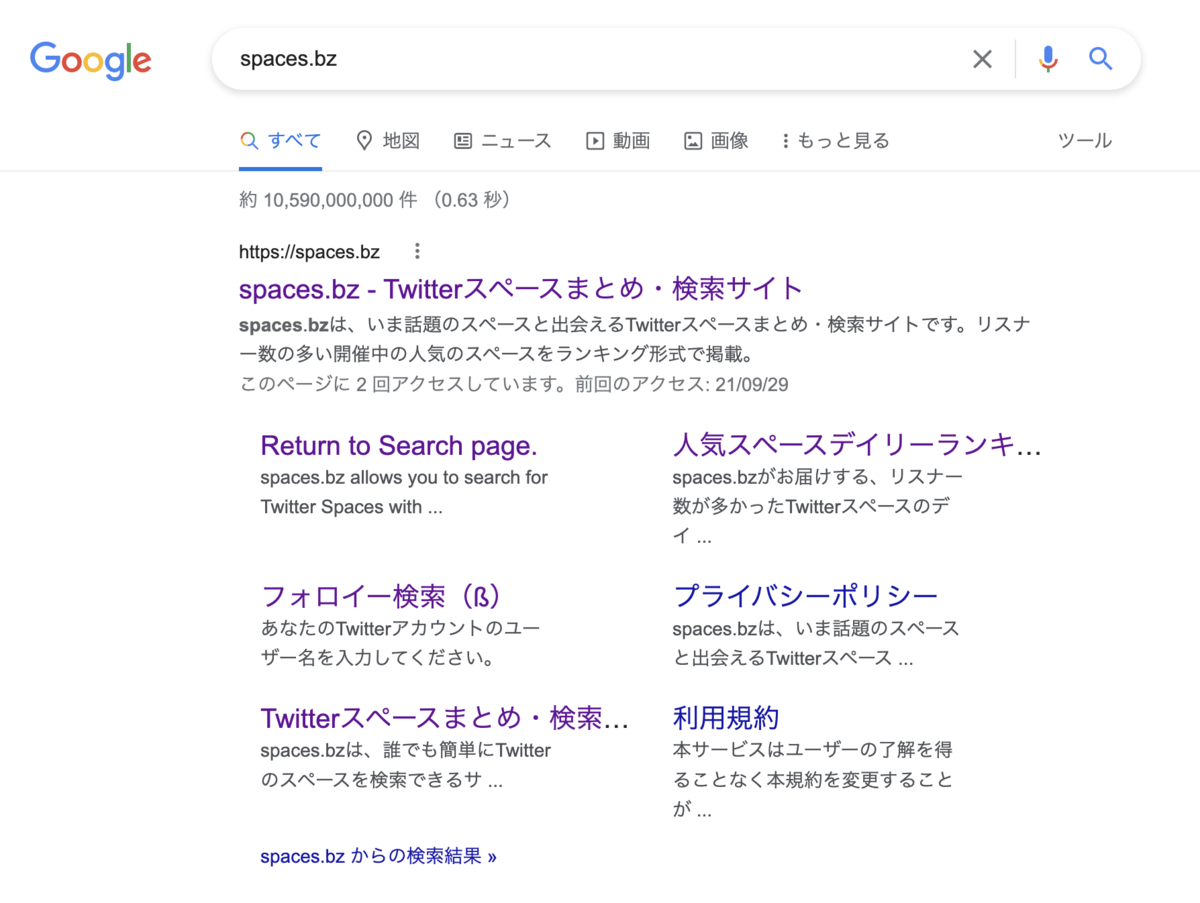
Task: Switch to the 地図 tab
Action: [x=388, y=141]
